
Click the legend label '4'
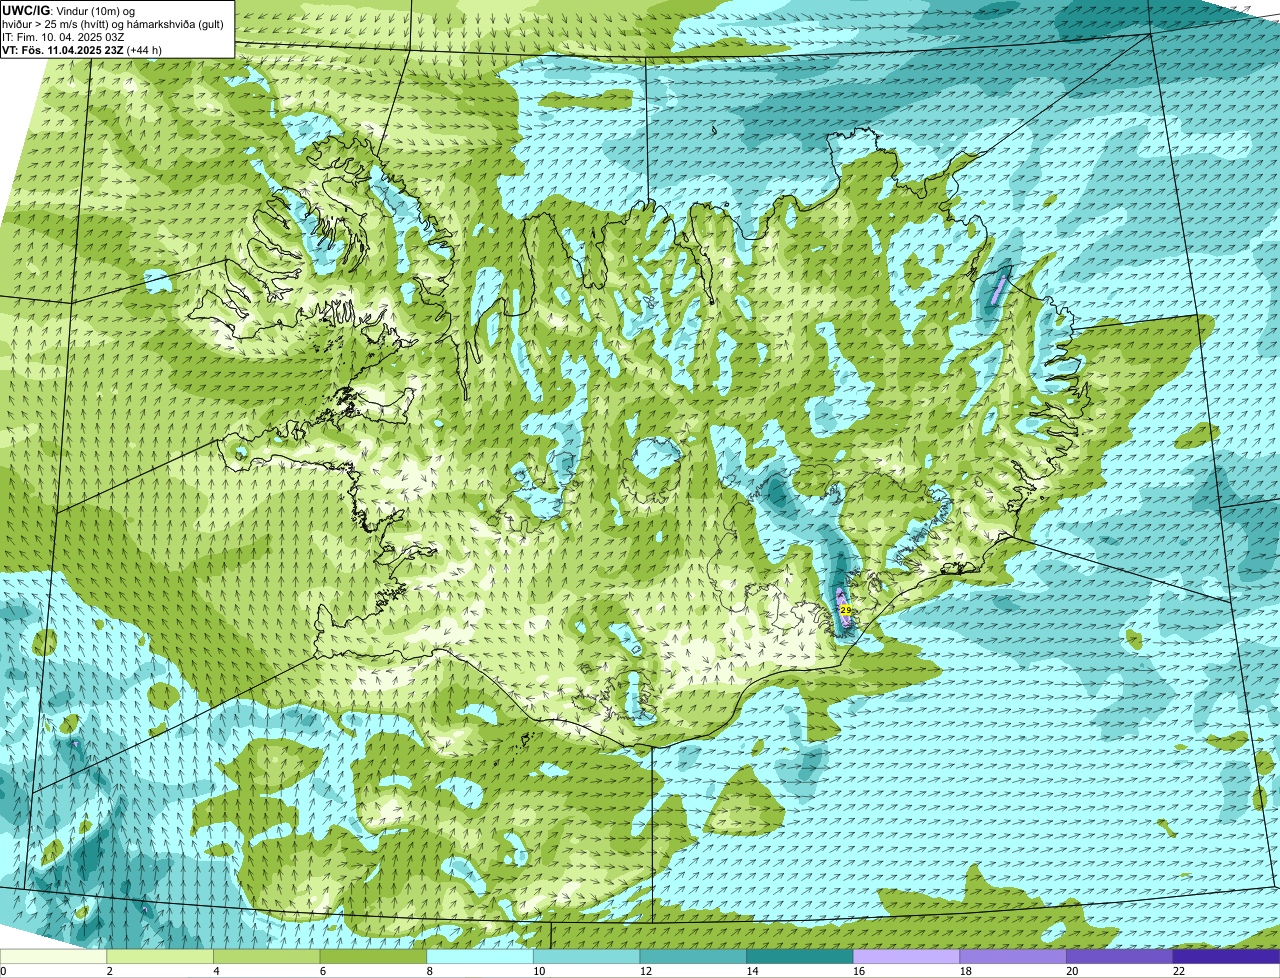tap(216, 971)
